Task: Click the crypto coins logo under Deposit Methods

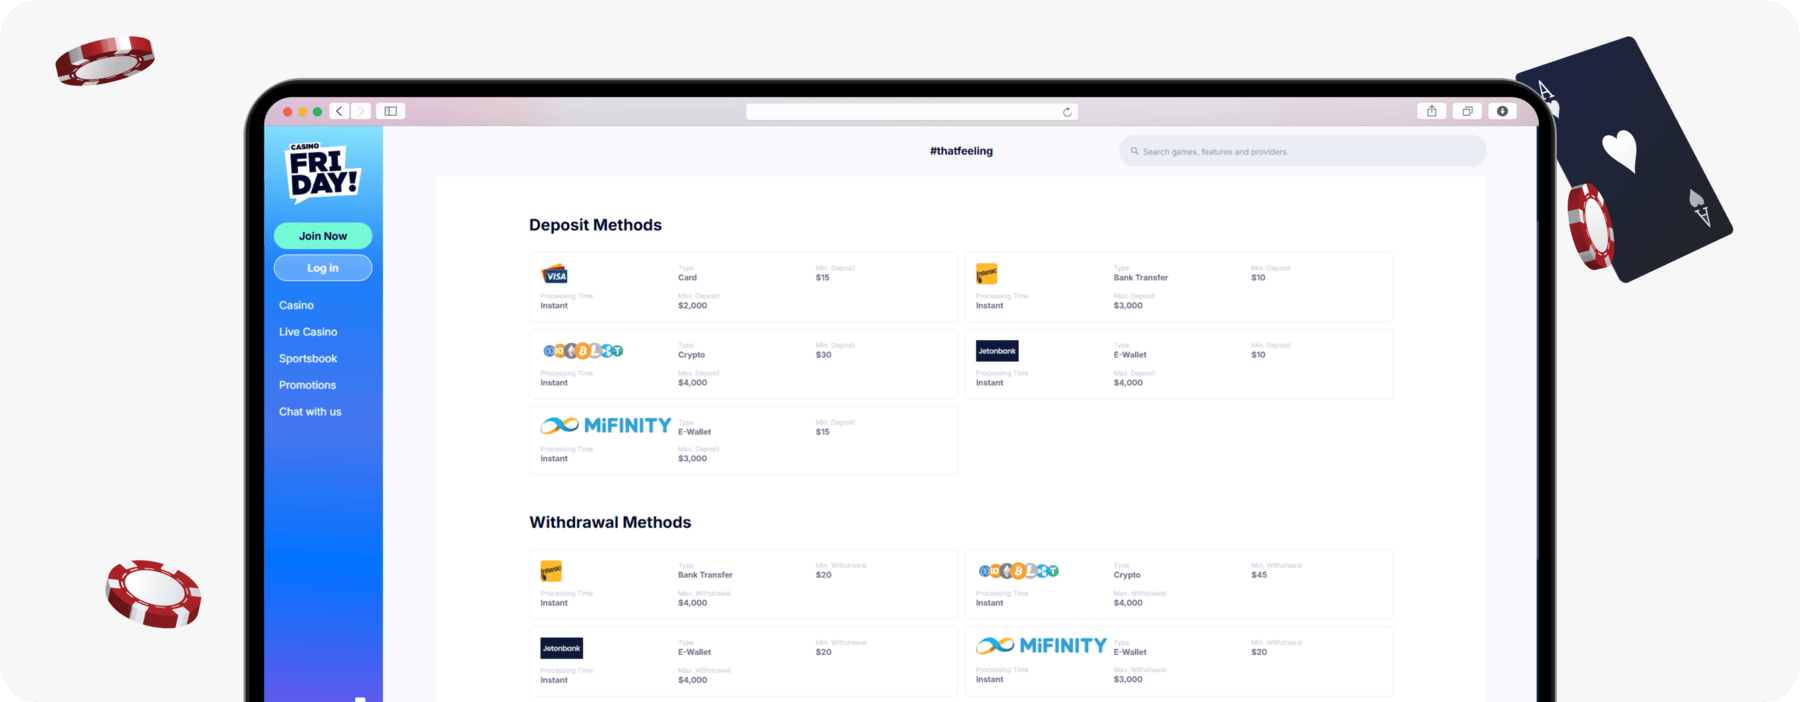Action: pyautogui.click(x=583, y=351)
